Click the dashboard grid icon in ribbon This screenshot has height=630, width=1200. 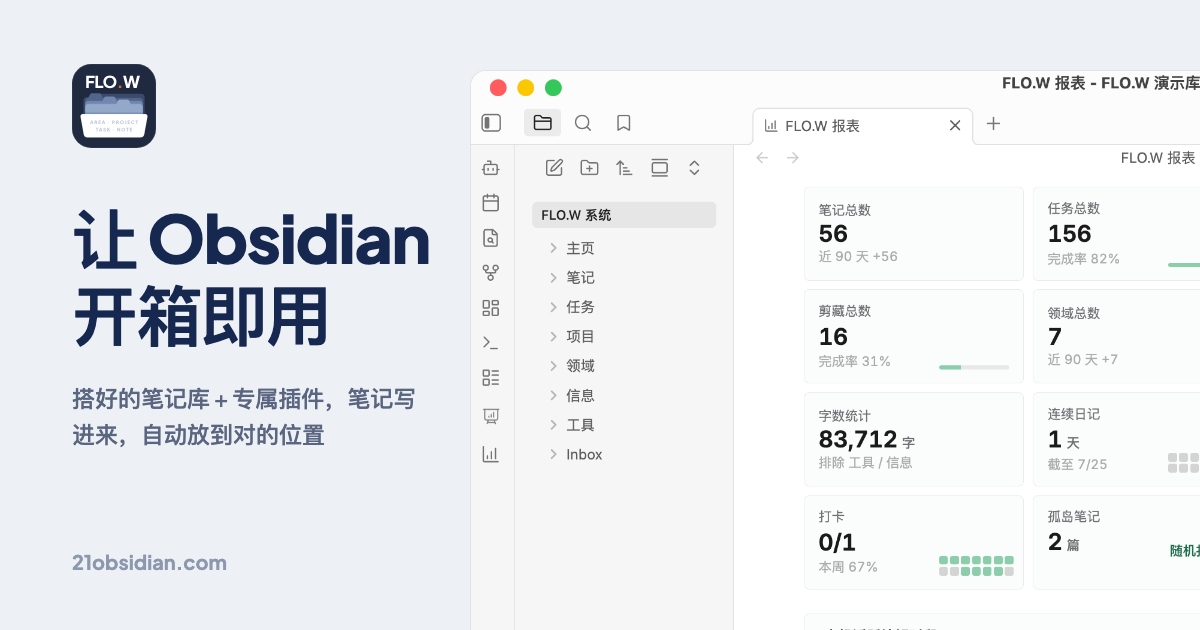[490, 307]
